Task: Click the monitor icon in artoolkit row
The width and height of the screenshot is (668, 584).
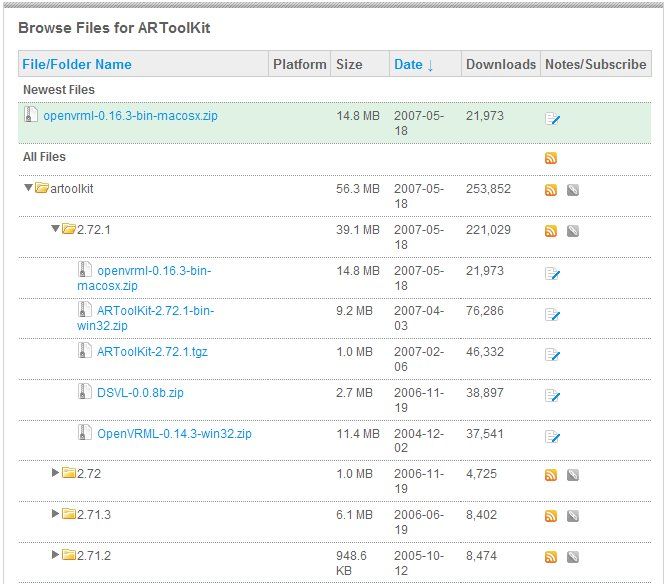Action: pos(573,190)
